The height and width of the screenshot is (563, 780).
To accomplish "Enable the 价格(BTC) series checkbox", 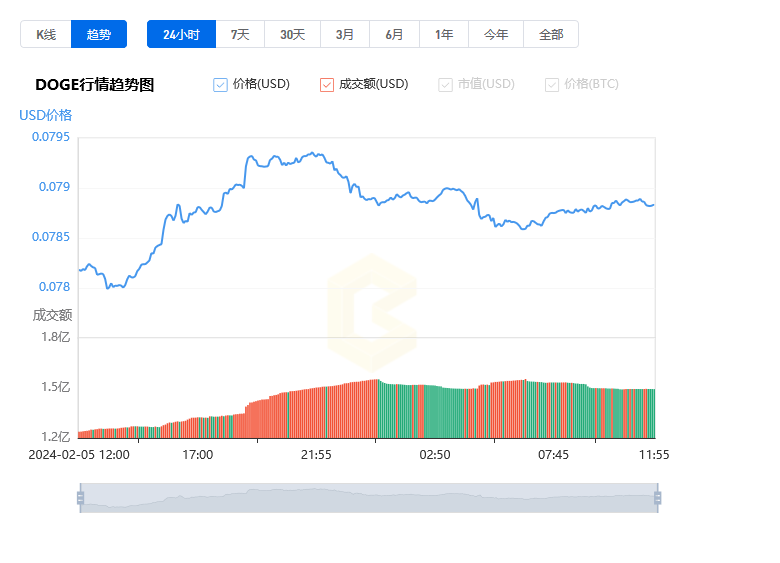I will [552, 85].
